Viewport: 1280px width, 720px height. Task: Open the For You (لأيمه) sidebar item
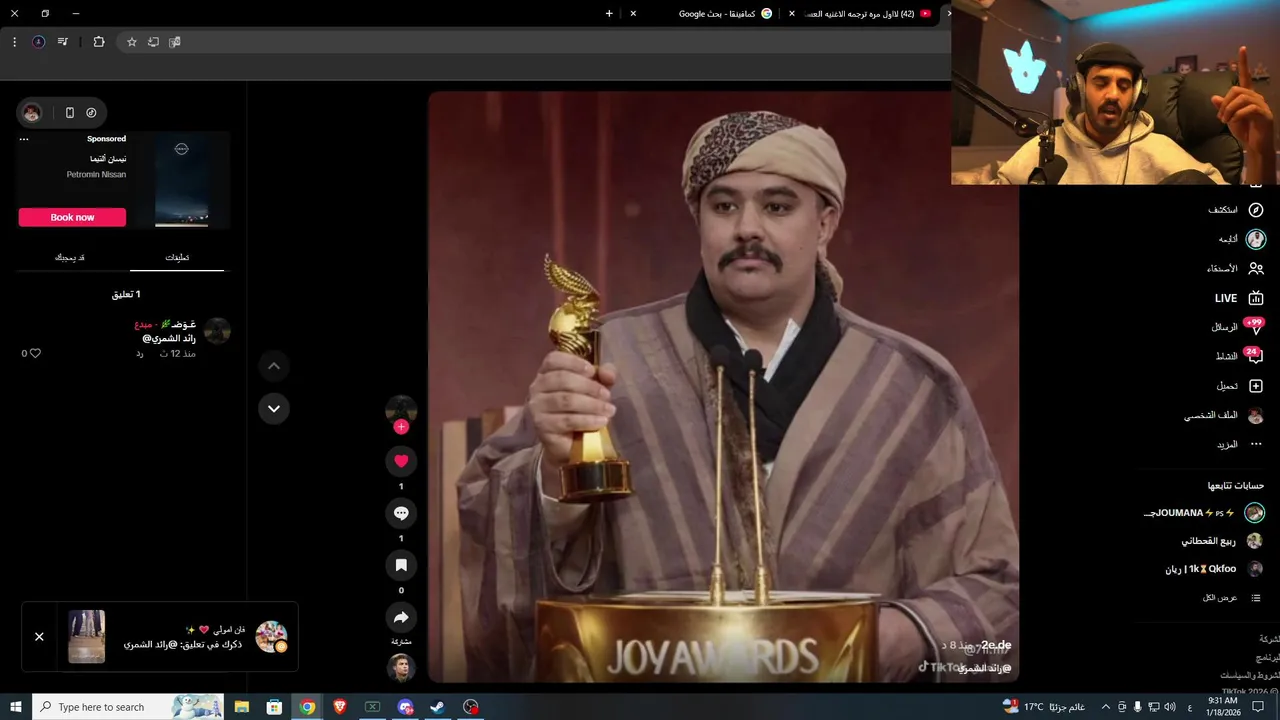point(1240,239)
